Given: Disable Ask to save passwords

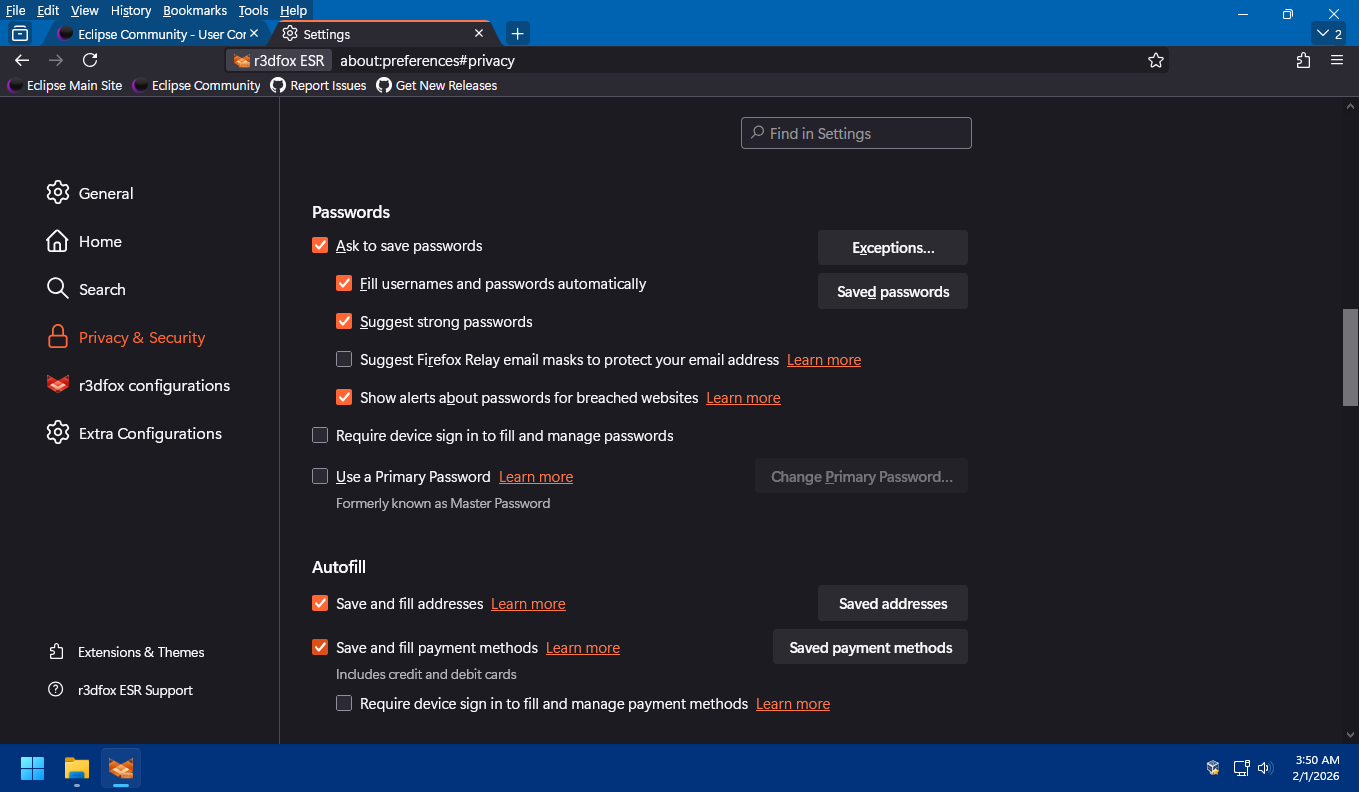Looking at the screenshot, I should click(x=320, y=246).
